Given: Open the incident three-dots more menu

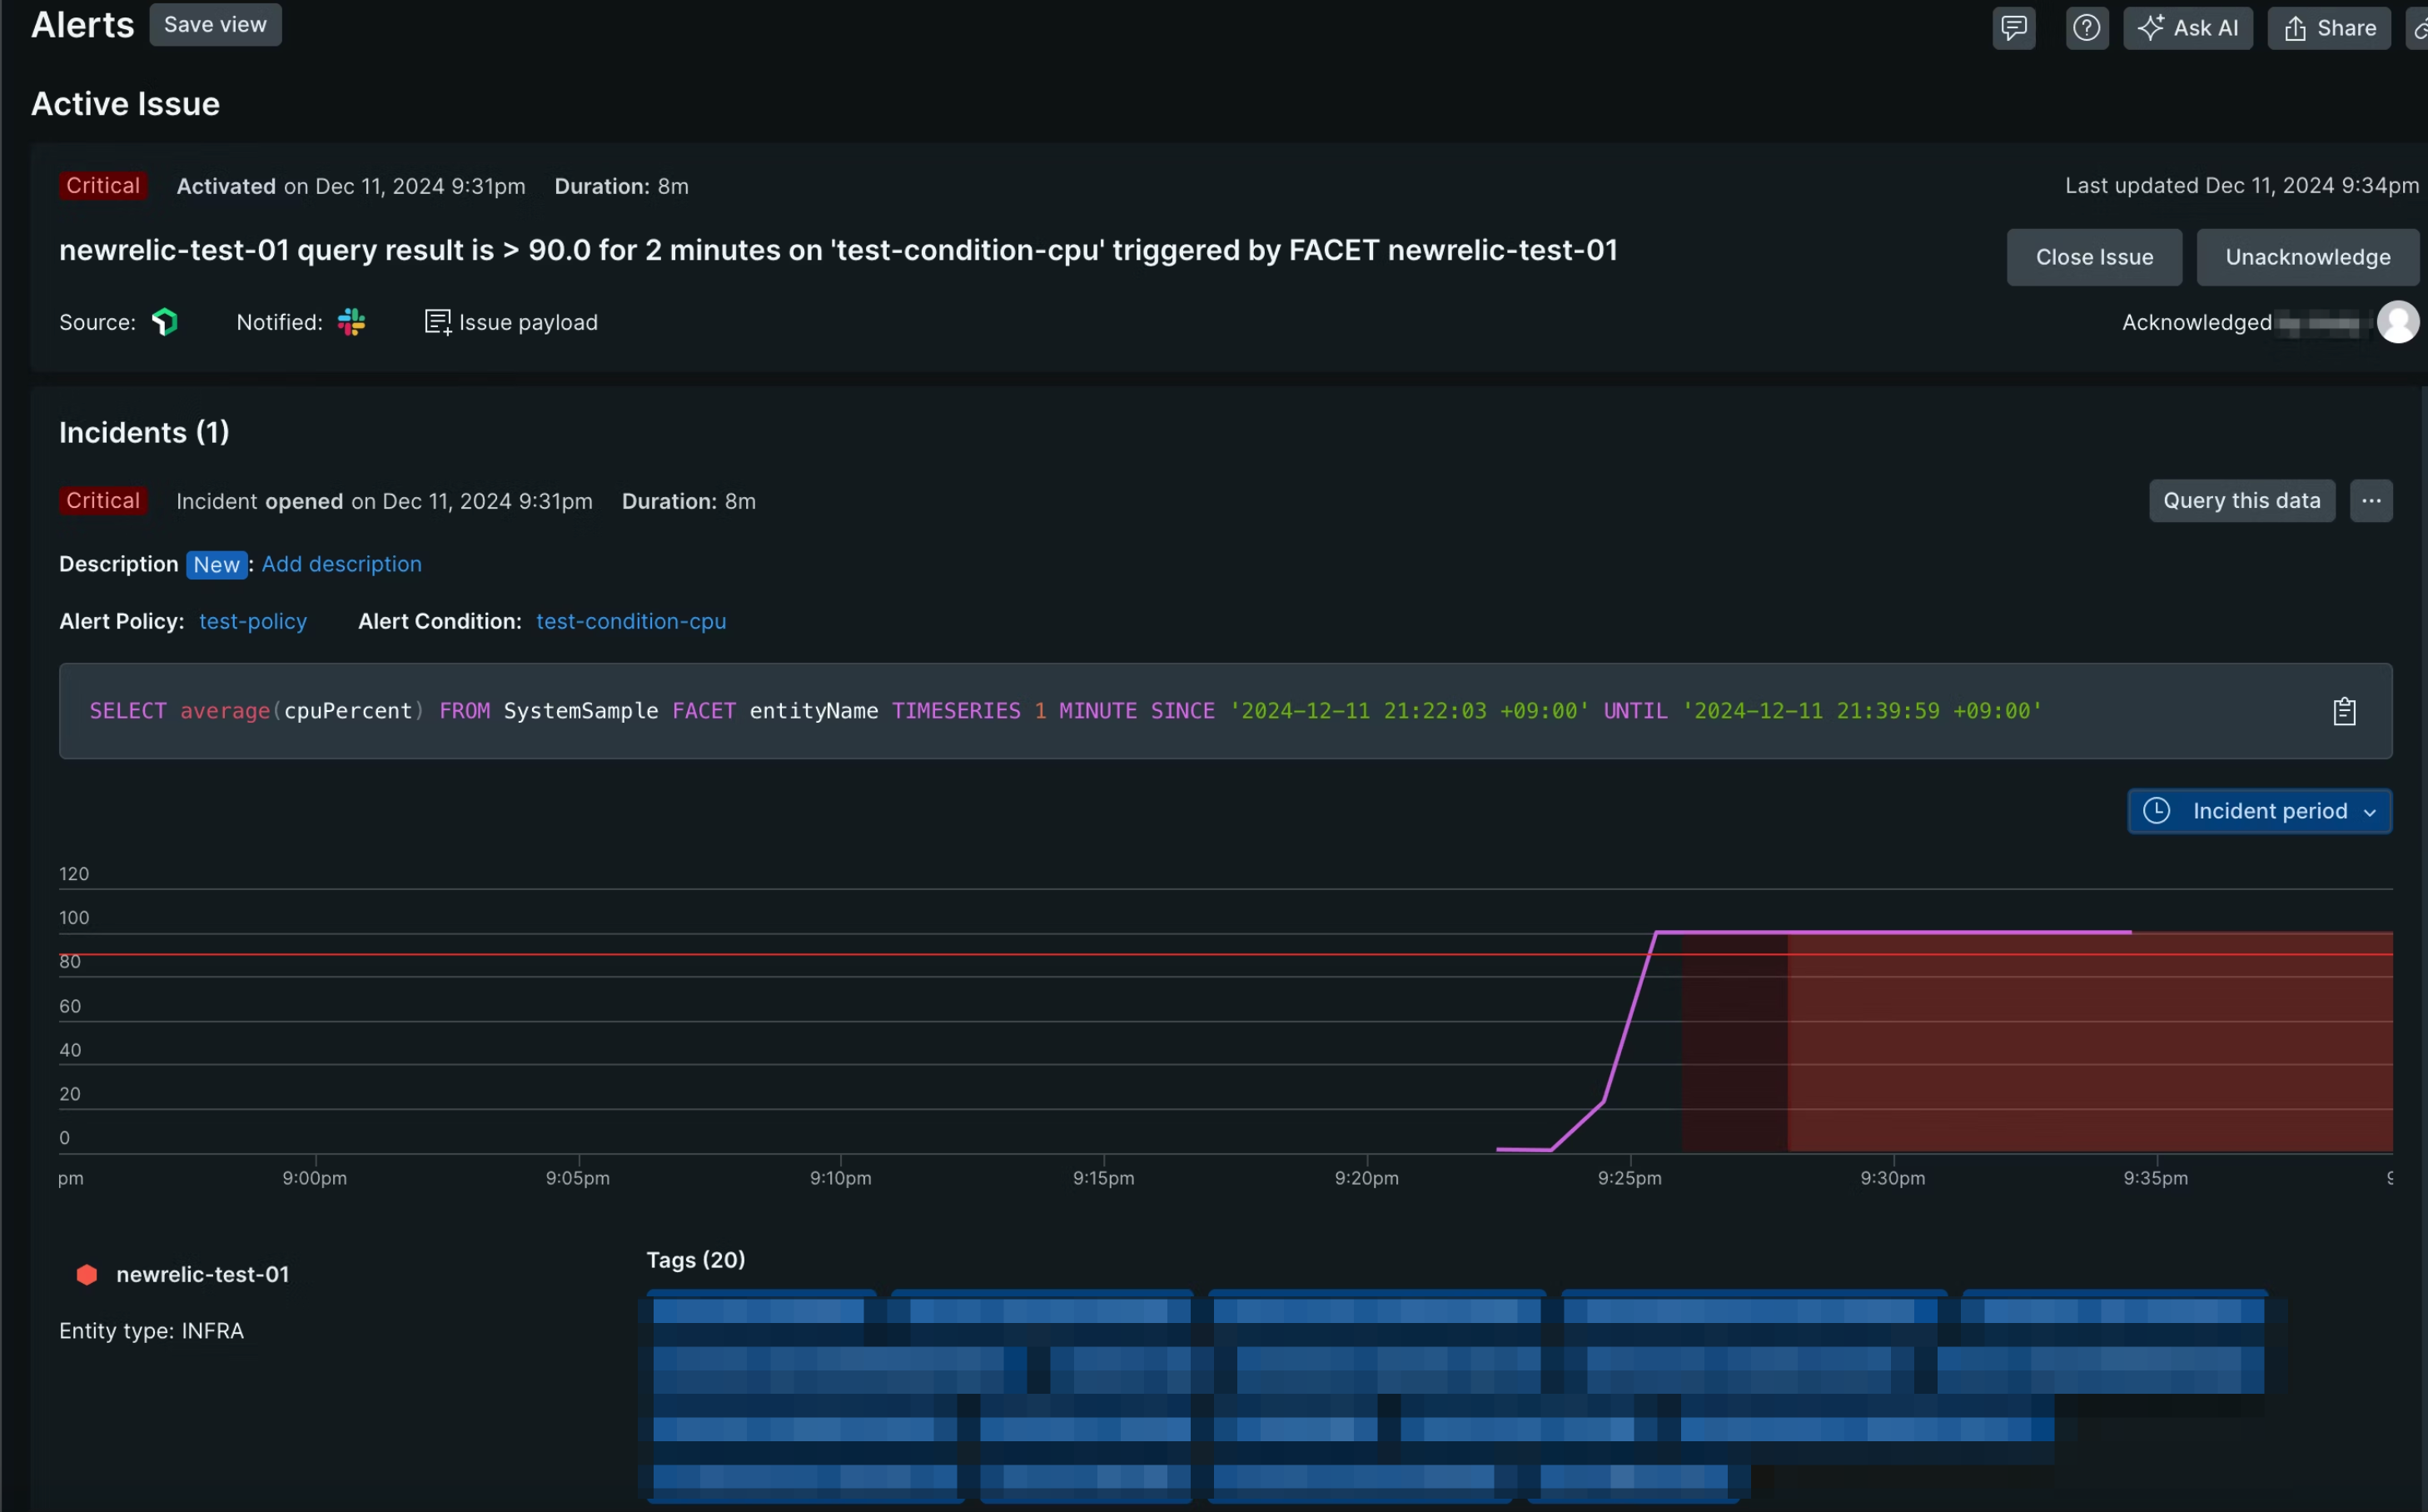Looking at the screenshot, I should pyautogui.click(x=2371, y=501).
